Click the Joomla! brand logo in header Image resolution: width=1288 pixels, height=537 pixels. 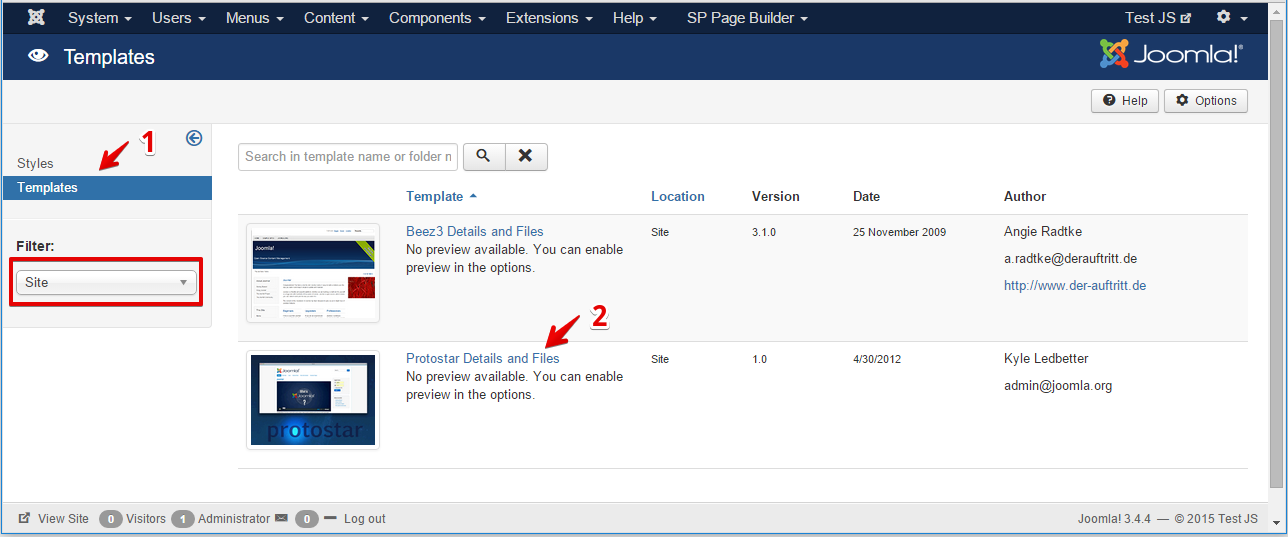tap(1171, 55)
